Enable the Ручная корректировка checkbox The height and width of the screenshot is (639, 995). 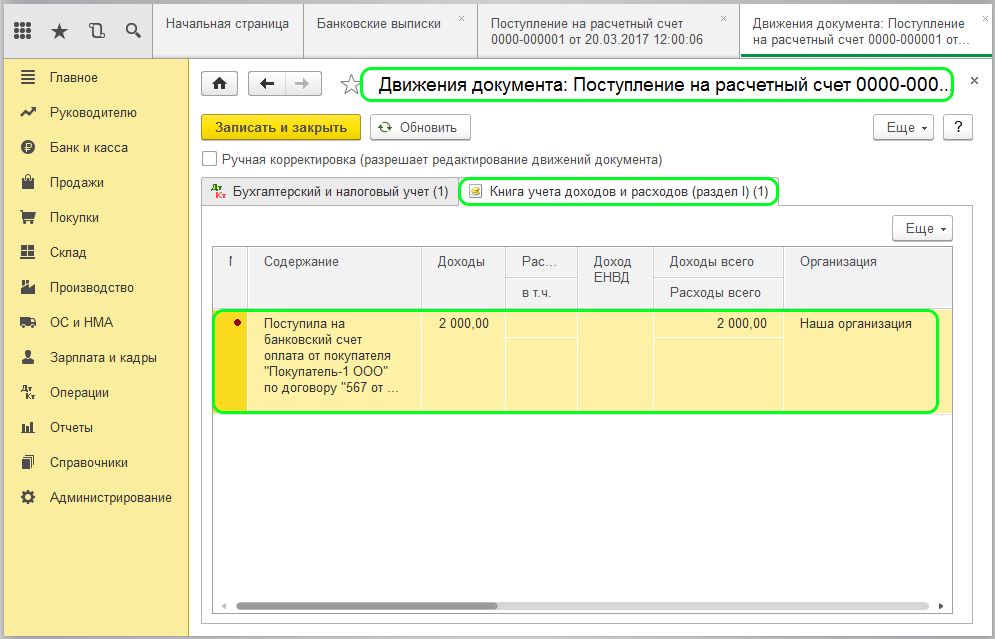click(209, 159)
